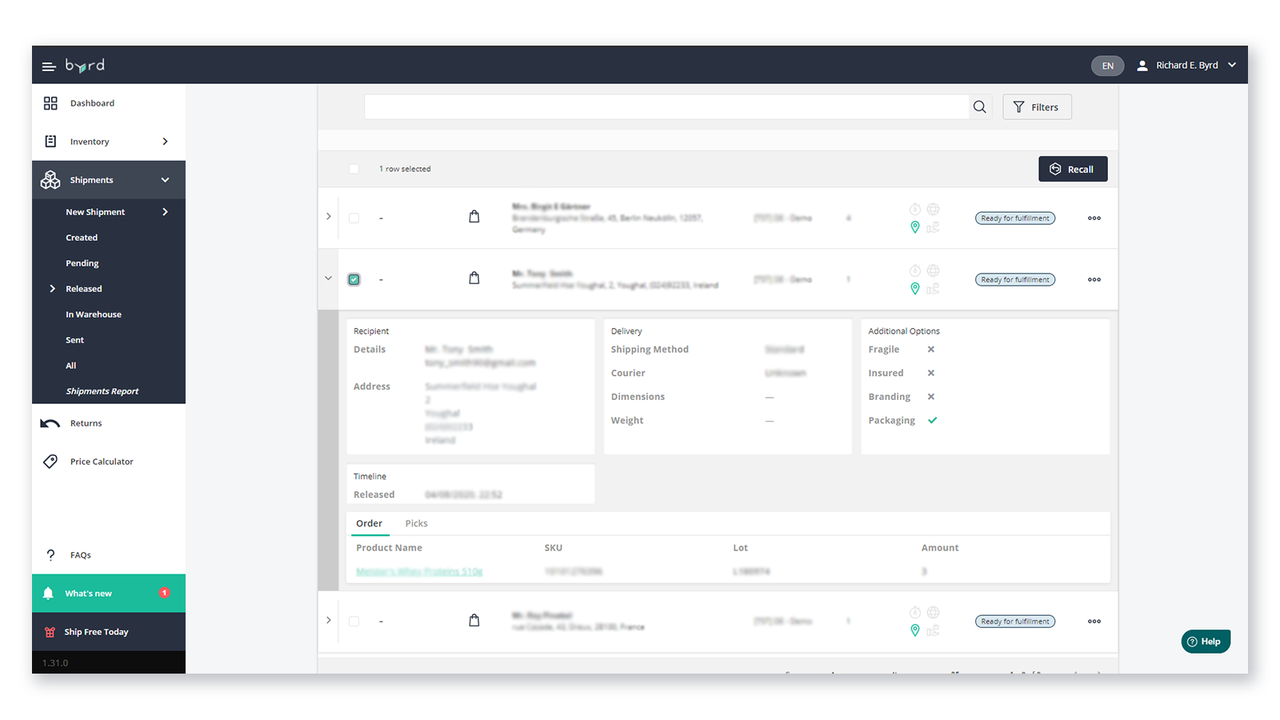This screenshot has height=720, width=1280.
Task: Collapse the Tony Smith shipment details row
Action: (328, 279)
